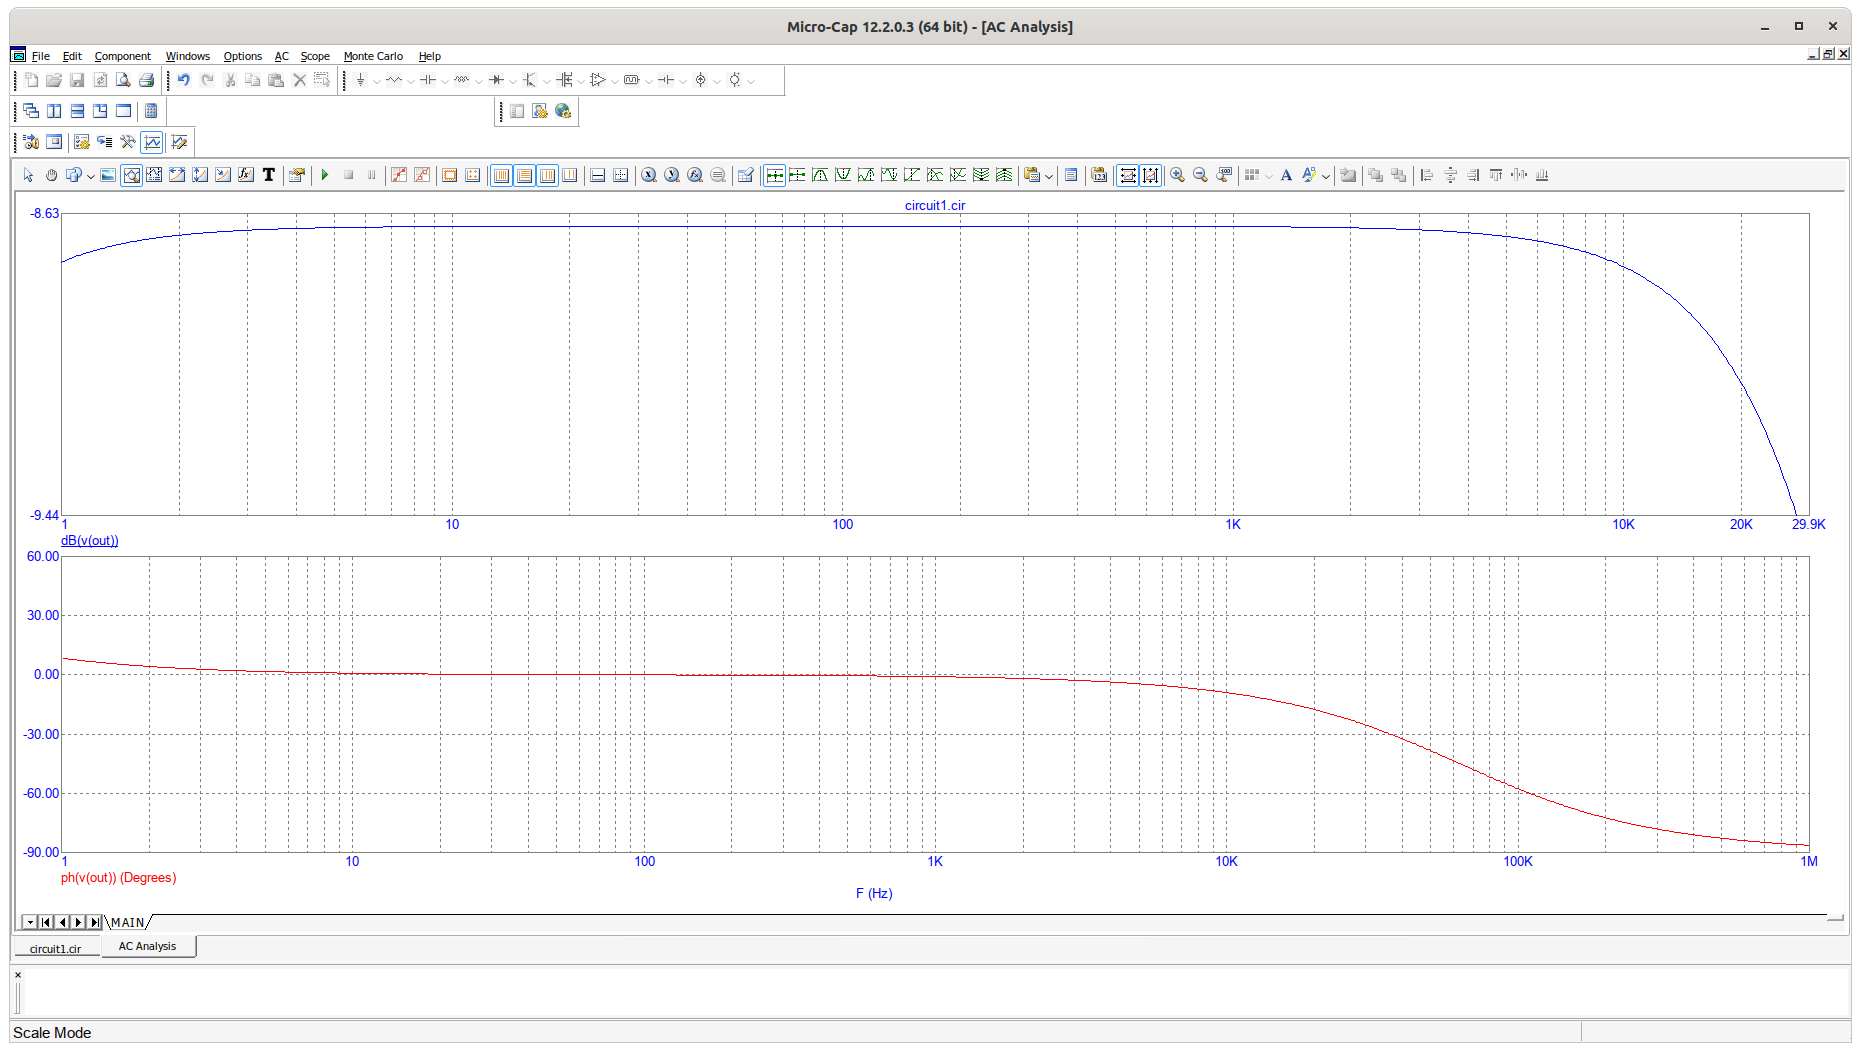Click the Print icon in main toolbar
The width and height of the screenshot is (1861, 1052).
[146, 80]
